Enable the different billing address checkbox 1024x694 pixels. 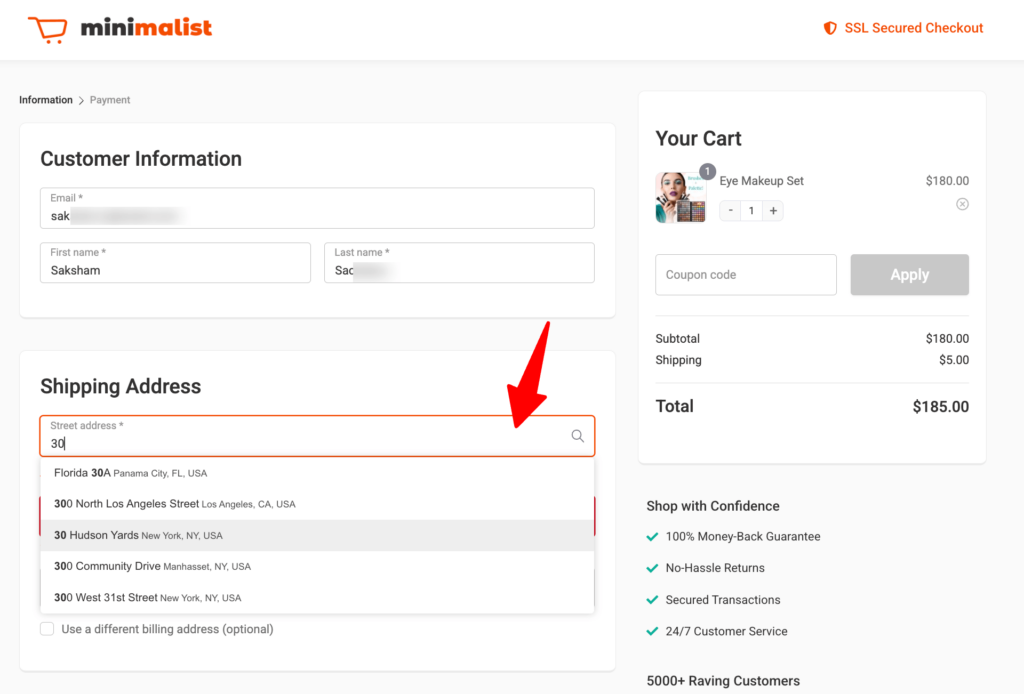(x=47, y=629)
